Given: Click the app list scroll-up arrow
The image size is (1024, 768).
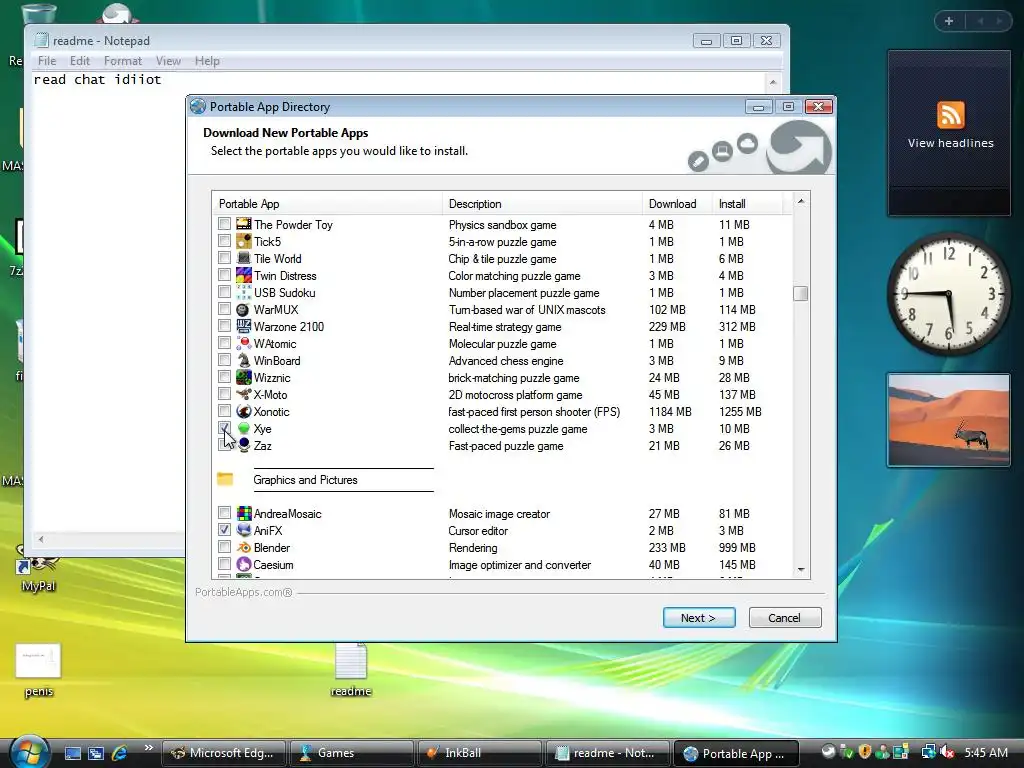Looking at the screenshot, I should tap(801, 202).
